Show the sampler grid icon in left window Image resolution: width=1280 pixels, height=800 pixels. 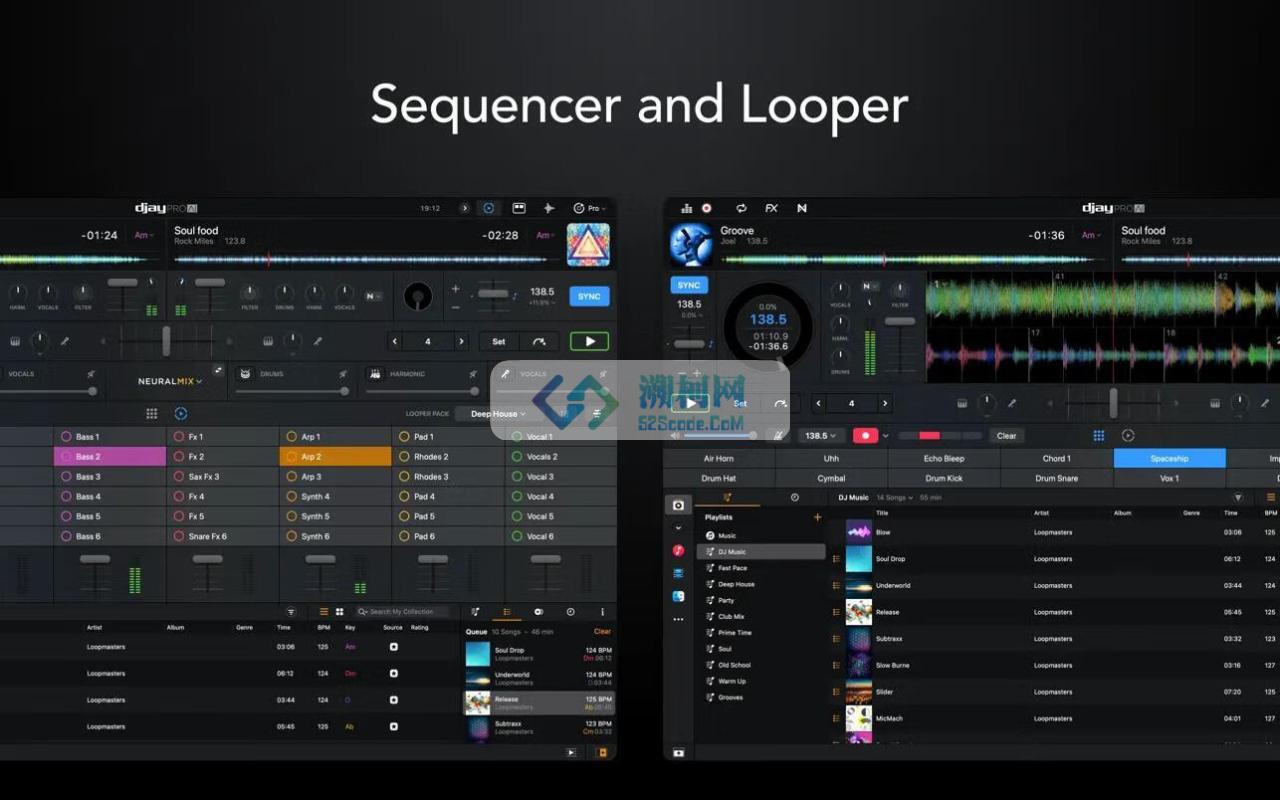[x=152, y=413]
